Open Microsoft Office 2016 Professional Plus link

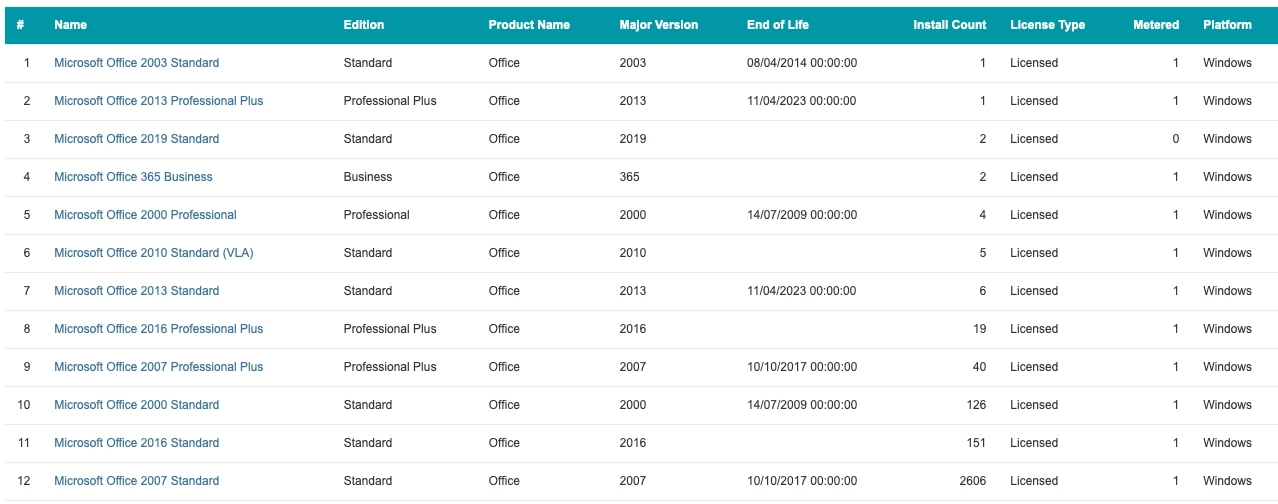coord(159,329)
